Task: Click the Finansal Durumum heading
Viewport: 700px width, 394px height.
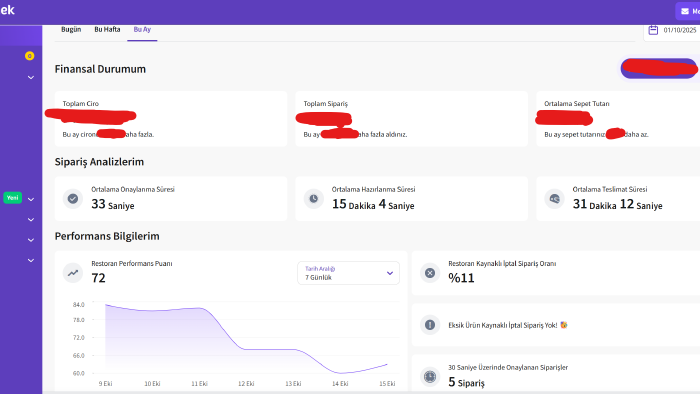Action: tap(100, 69)
